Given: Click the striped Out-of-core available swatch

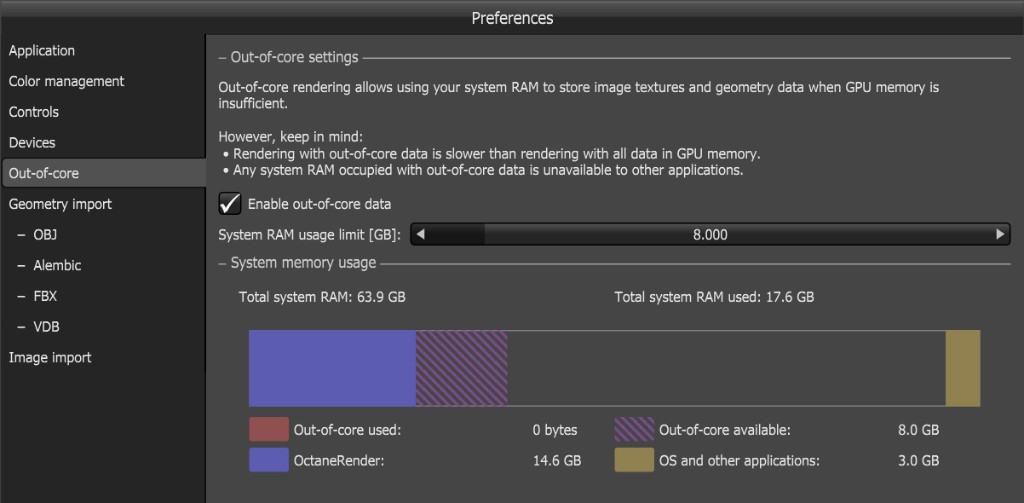Looking at the screenshot, I should (x=634, y=430).
